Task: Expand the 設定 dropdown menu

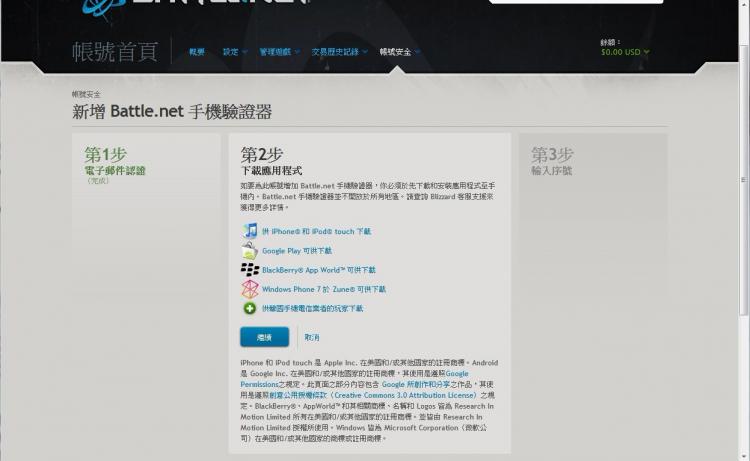Action: [235, 52]
